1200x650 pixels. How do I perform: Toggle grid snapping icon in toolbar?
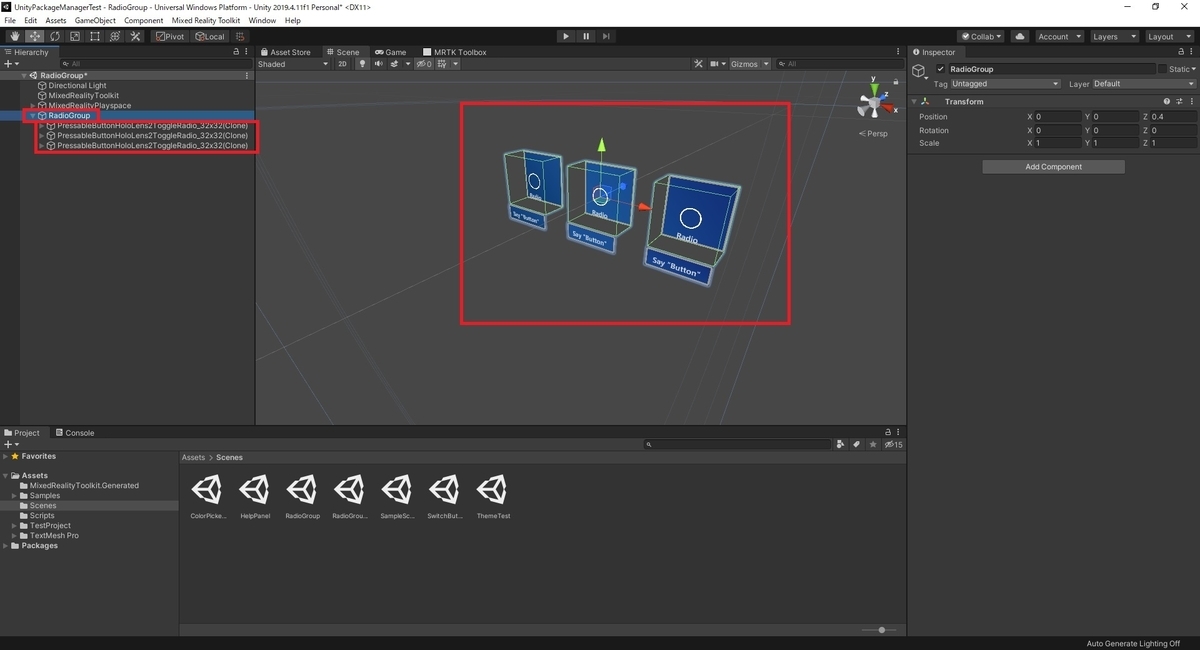click(x=241, y=36)
